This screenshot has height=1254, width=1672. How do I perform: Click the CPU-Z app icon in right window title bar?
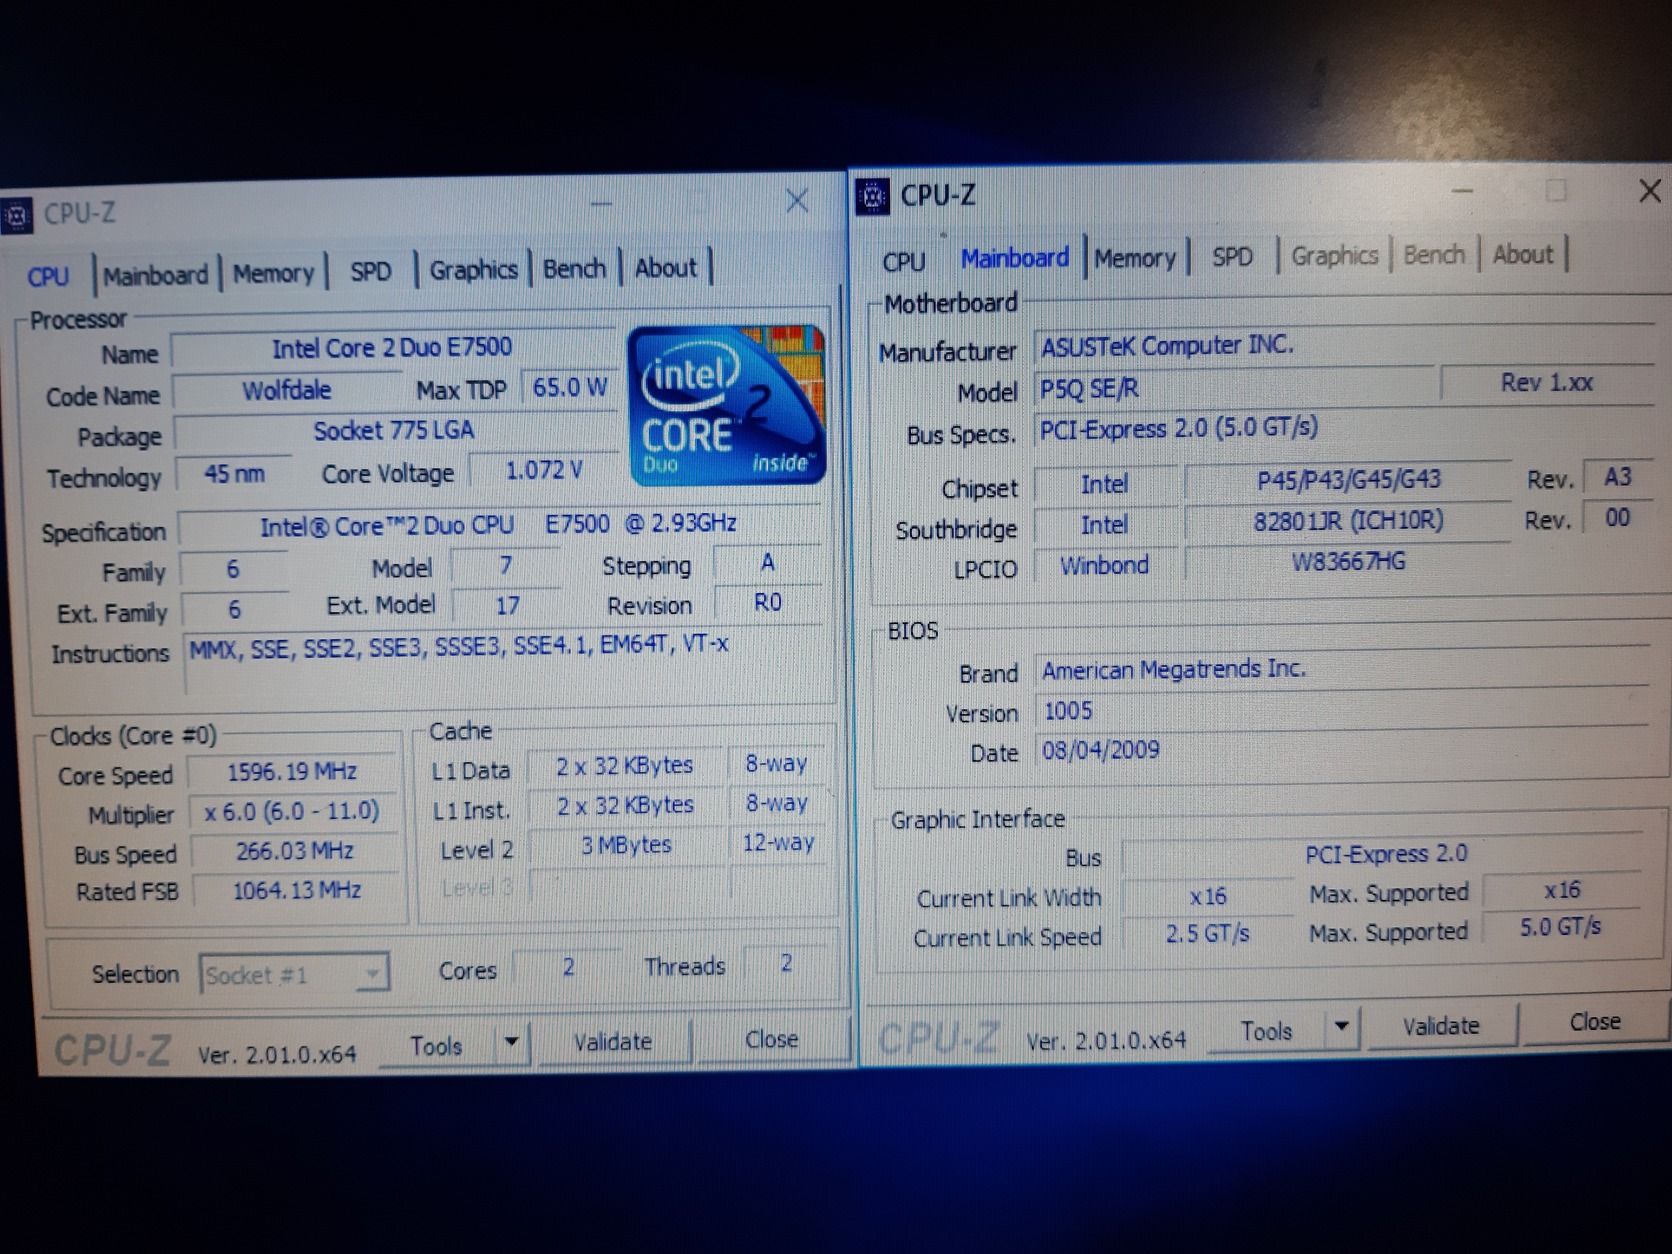[873, 197]
